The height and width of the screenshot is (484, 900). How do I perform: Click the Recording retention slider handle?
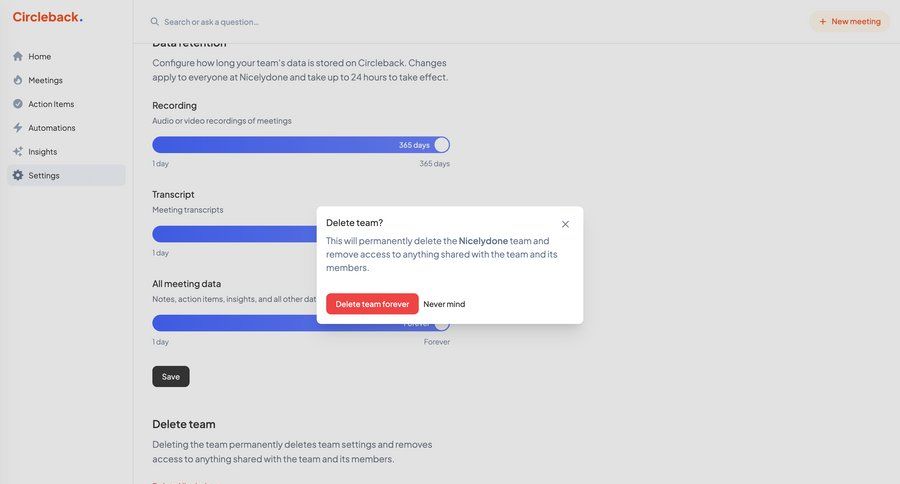[x=441, y=145]
